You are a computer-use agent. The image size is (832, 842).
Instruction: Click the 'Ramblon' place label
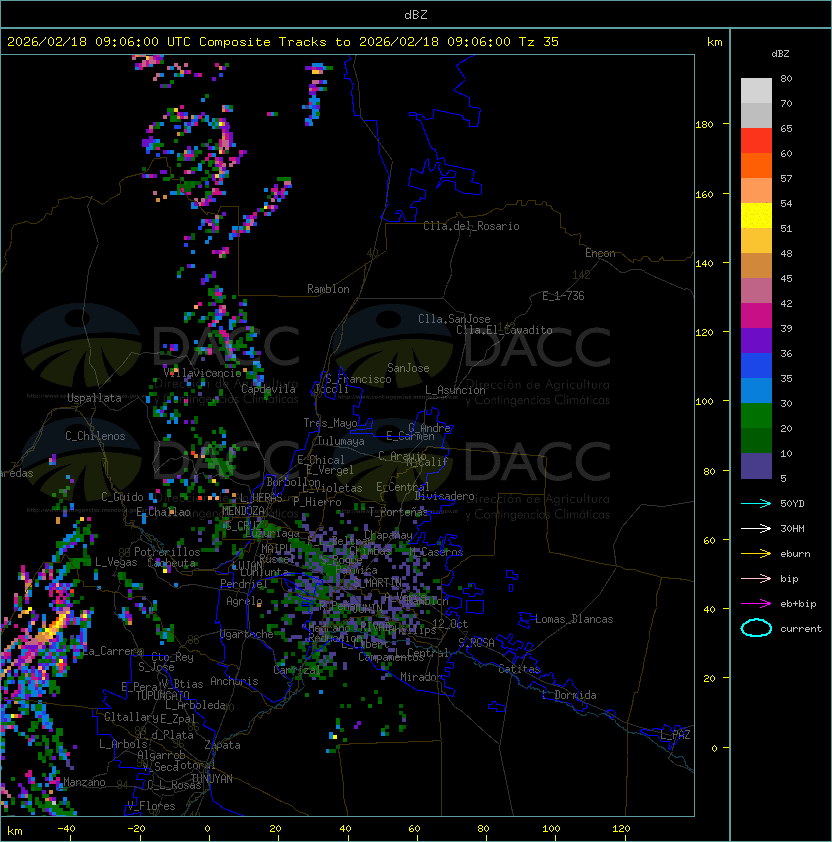[x=328, y=289]
